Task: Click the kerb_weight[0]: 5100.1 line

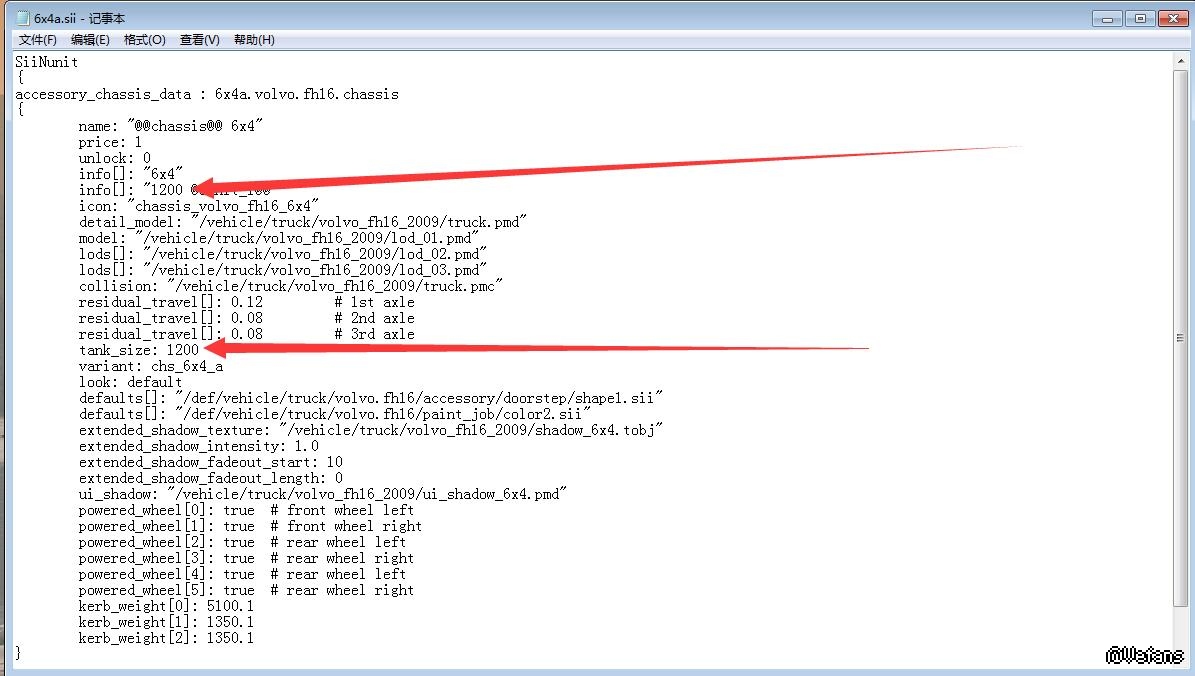Action: coord(166,606)
